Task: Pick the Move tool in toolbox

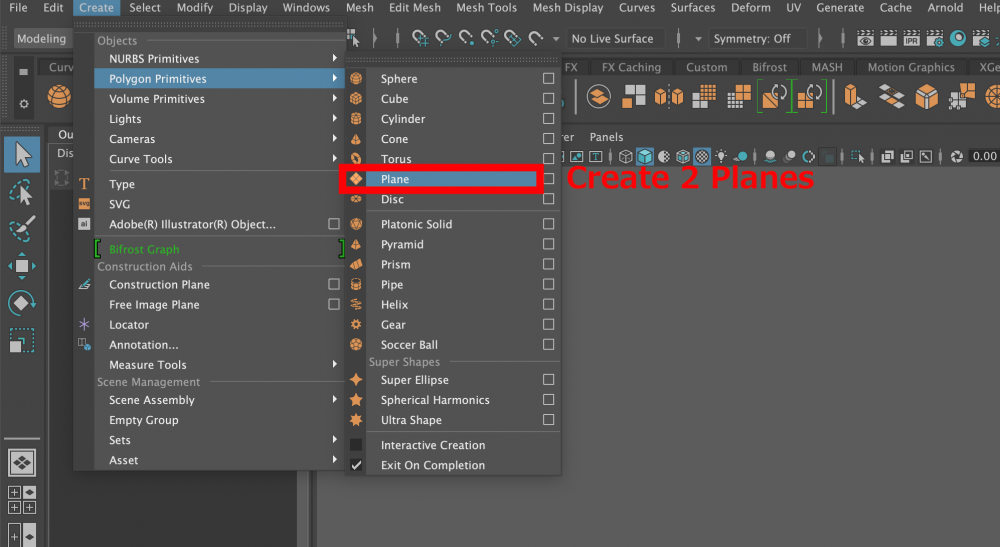Action: 22,266
